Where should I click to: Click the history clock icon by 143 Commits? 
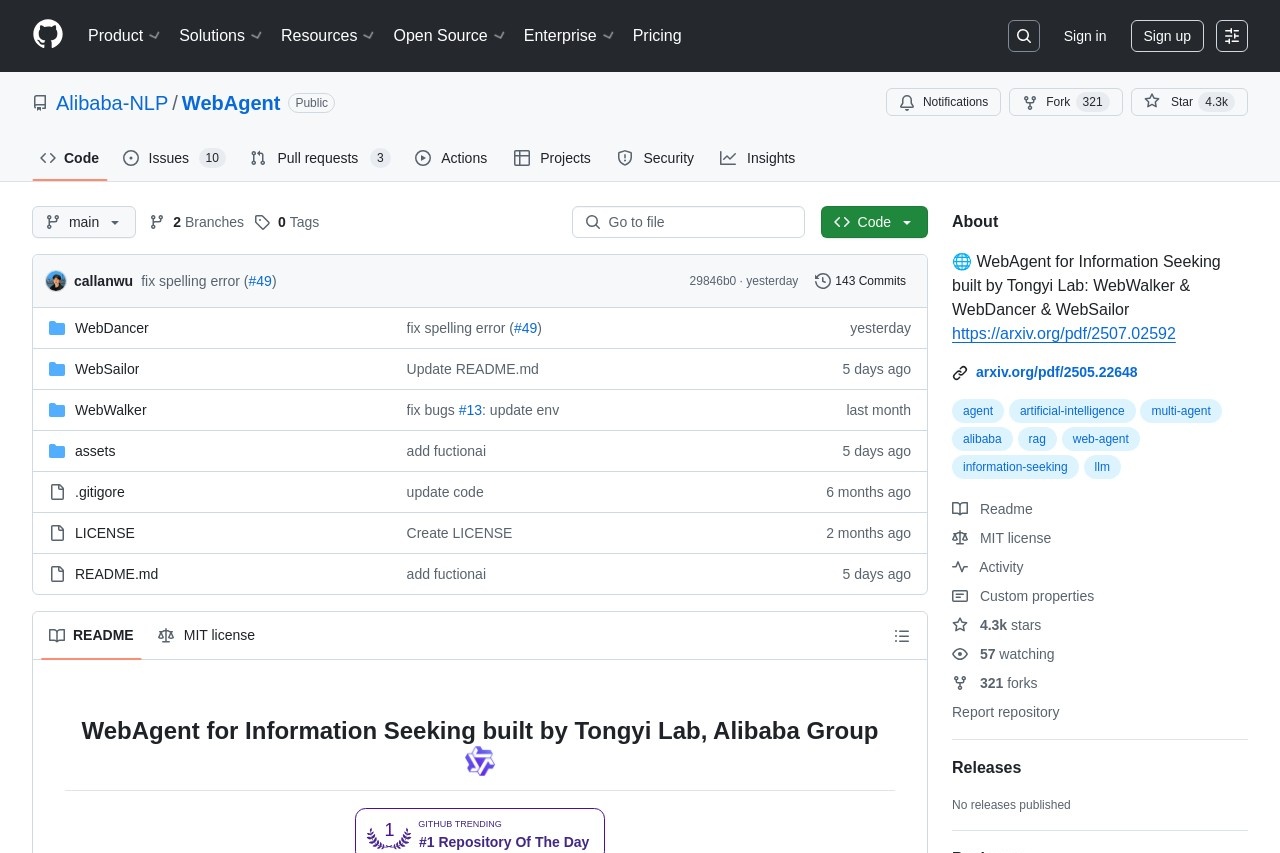pos(823,281)
